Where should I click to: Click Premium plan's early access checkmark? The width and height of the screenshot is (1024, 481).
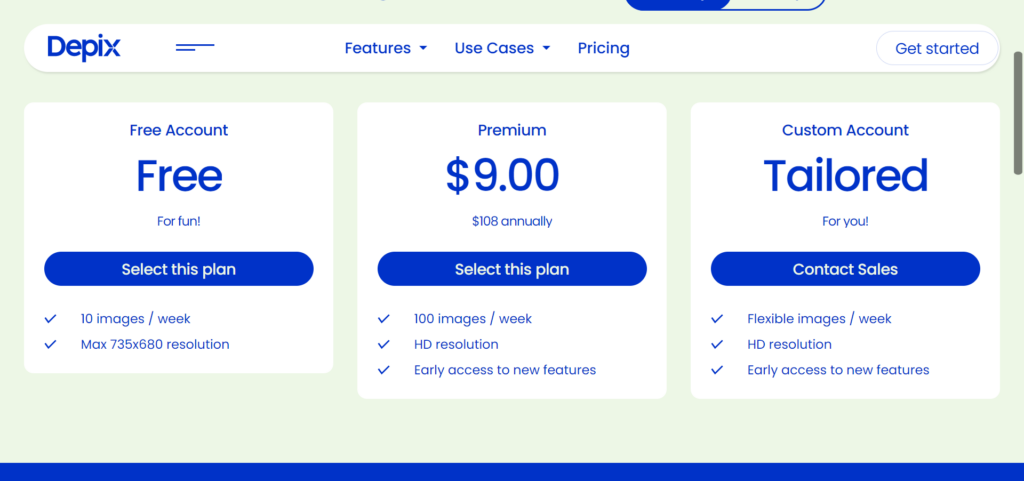click(x=383, y=370)
